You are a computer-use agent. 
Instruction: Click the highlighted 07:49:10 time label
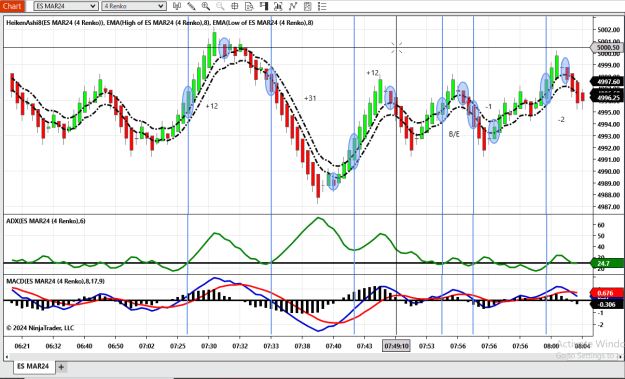(x=396, y=346)
